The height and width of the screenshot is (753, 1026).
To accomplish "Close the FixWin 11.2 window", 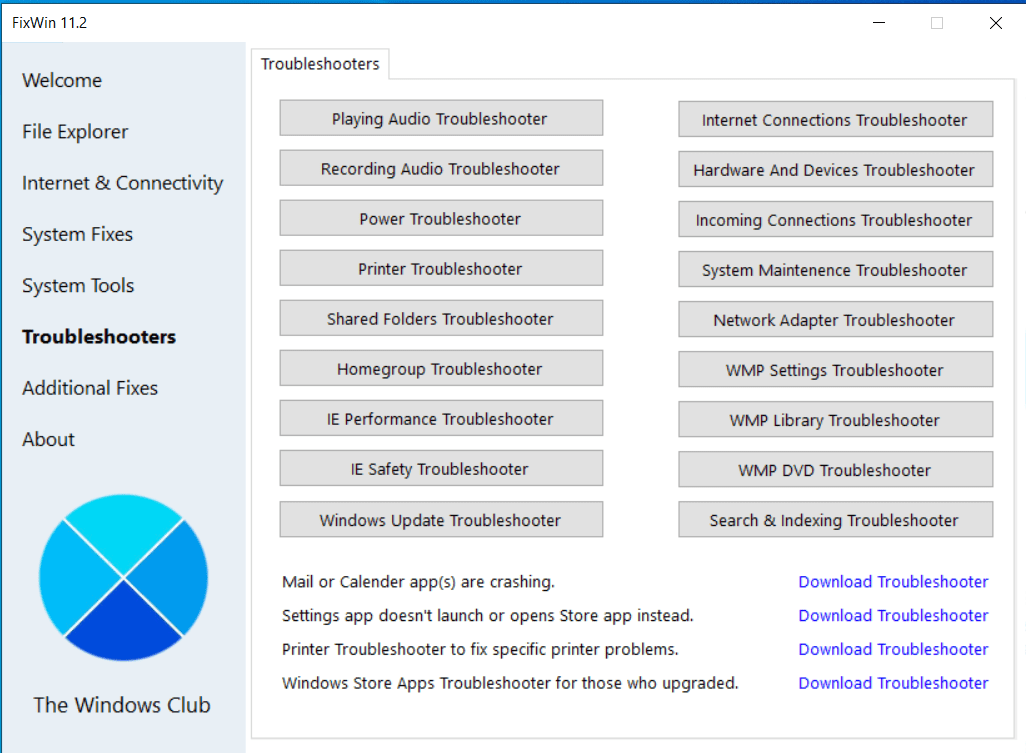I will pos(996,23).
